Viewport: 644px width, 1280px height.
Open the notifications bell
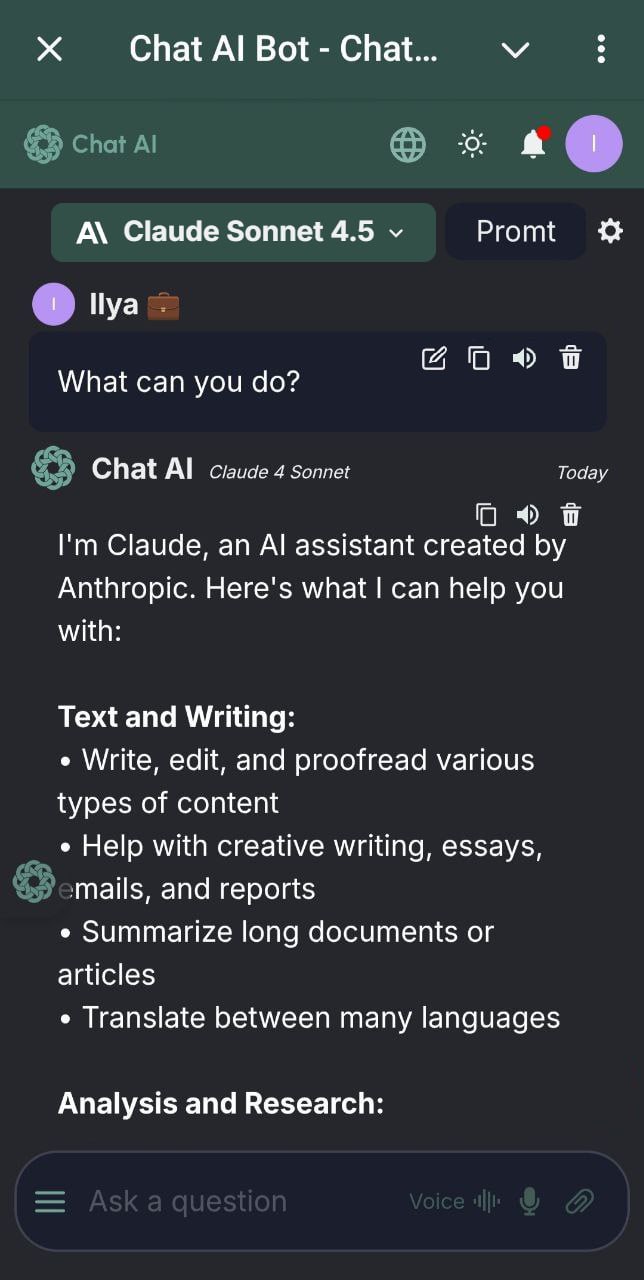pyautogui.click(x=534, y=145)
